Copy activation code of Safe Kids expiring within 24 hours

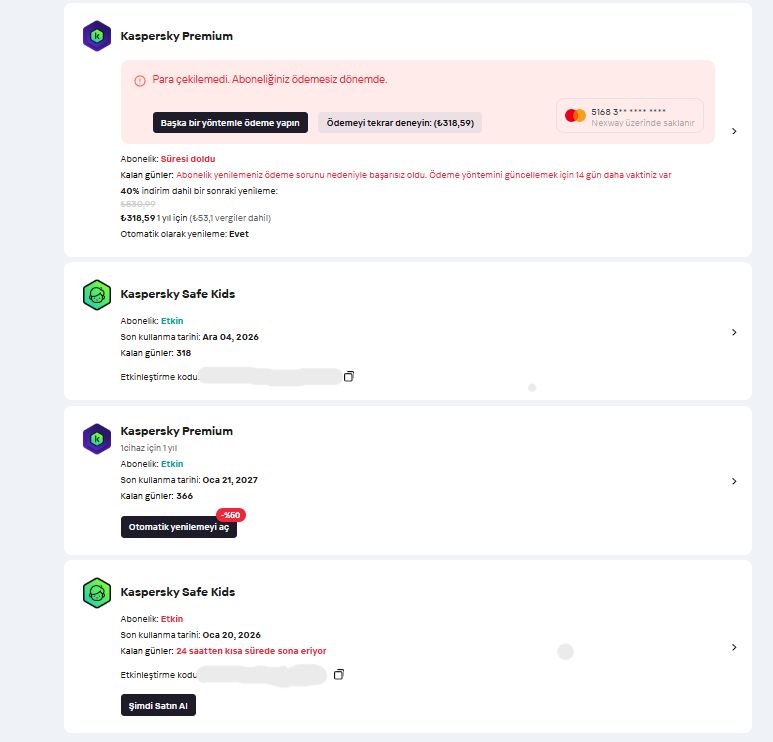coord(339,675)
